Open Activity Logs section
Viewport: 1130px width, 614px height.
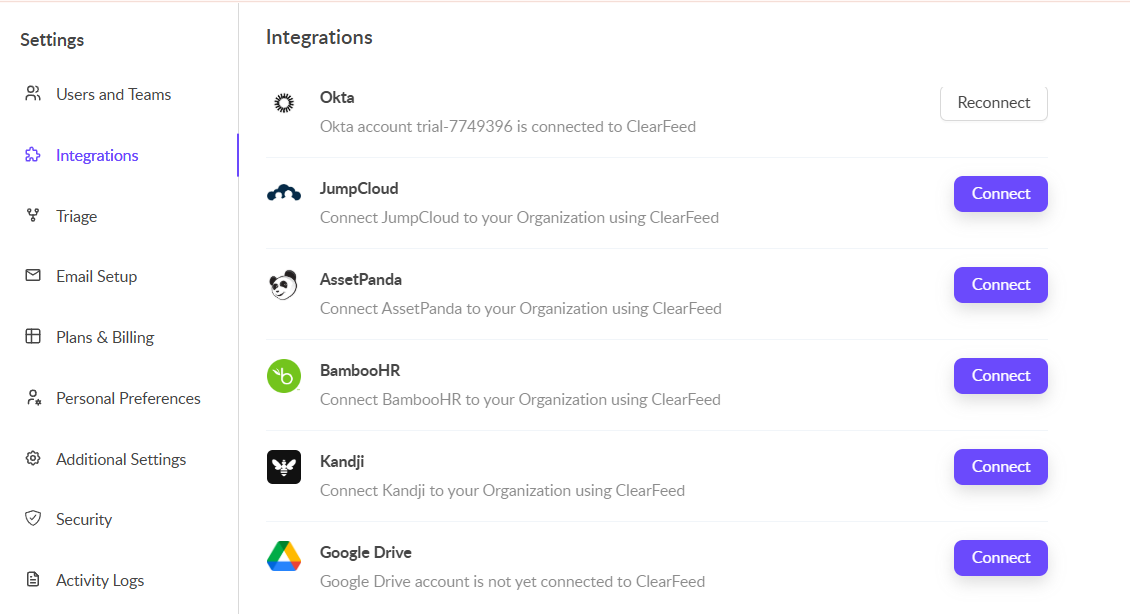[x=100, y=580]
